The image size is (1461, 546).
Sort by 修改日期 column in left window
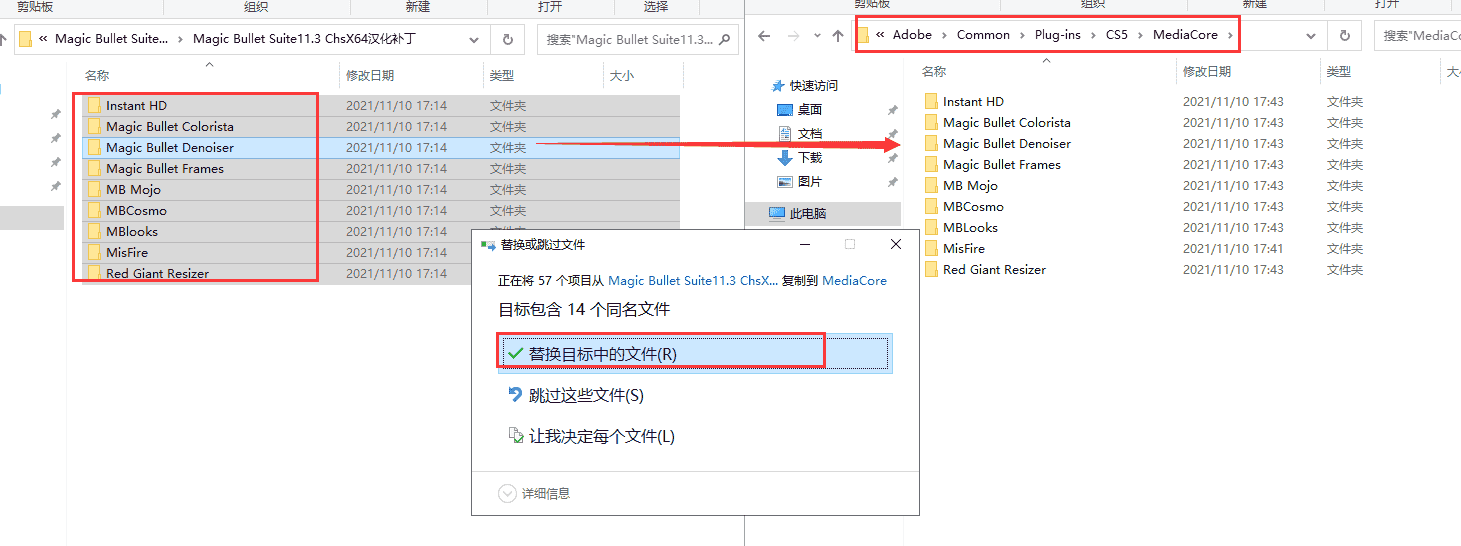point(370,76)
